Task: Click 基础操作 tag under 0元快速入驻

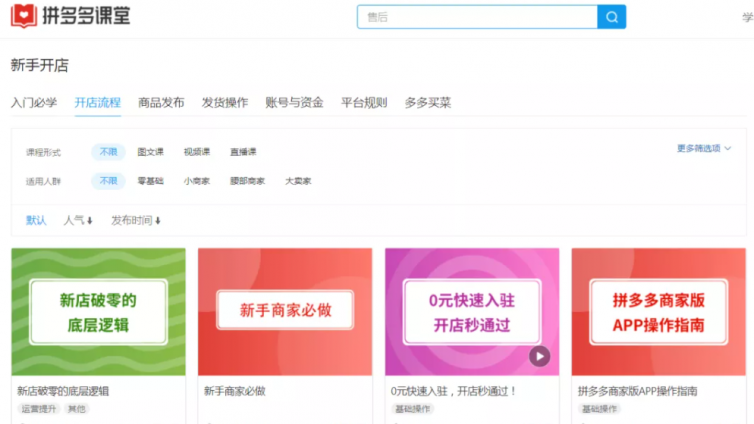Action: pos(413,409)
